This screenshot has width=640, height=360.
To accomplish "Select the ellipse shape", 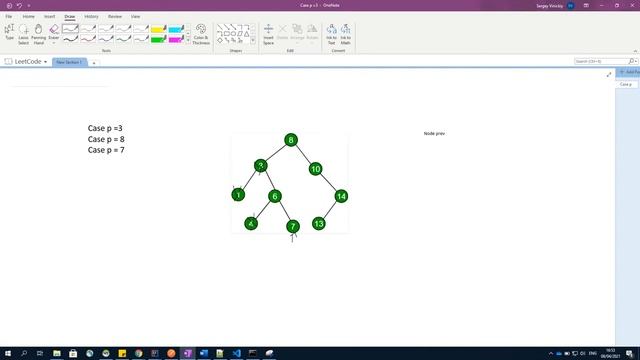I will (x=233, y=34).
